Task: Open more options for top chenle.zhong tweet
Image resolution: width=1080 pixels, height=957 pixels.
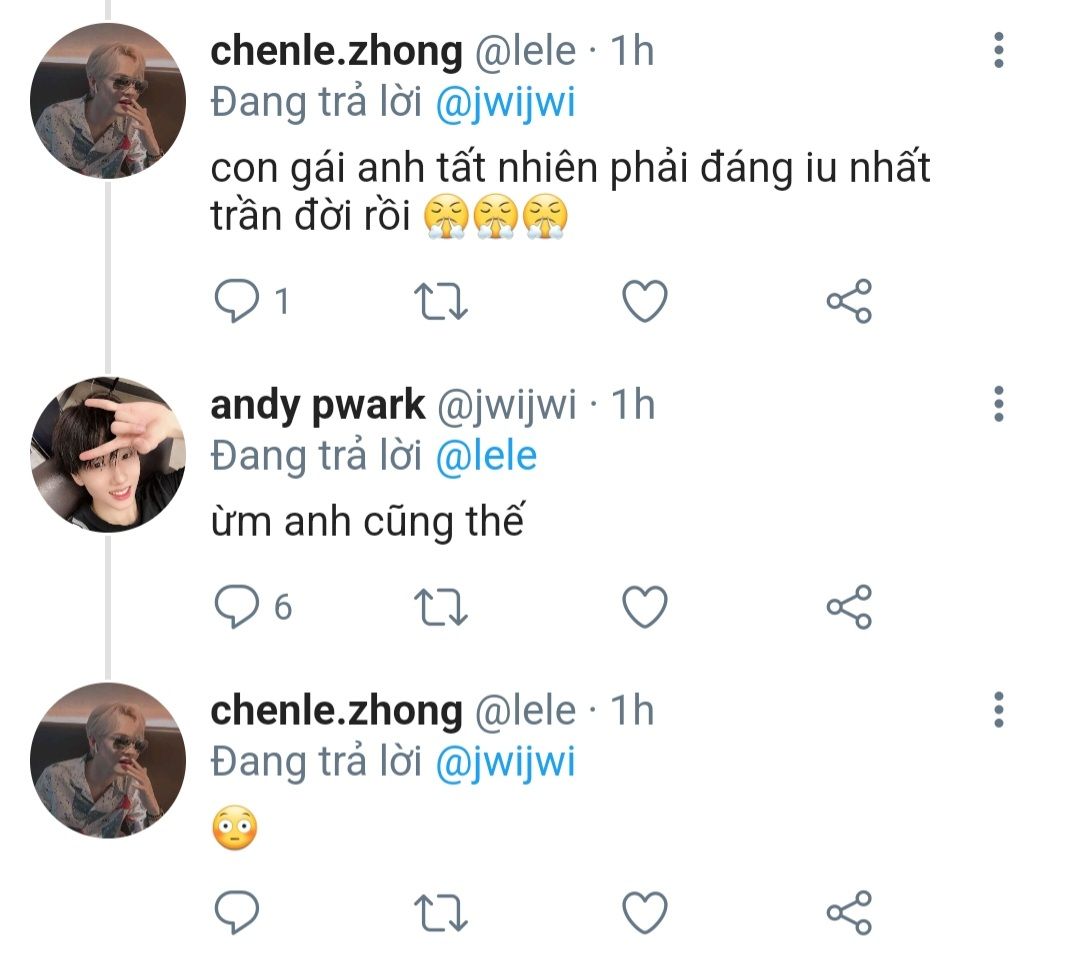Action: point(997,50)
